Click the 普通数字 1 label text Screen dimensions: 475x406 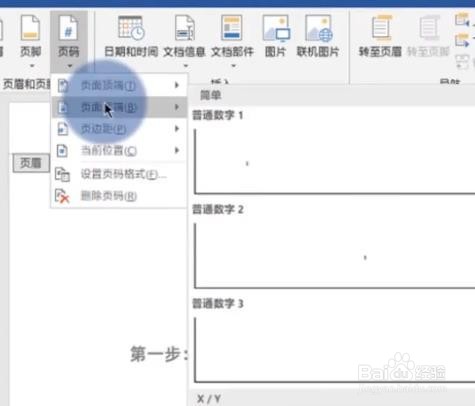[x=218, y=115]
